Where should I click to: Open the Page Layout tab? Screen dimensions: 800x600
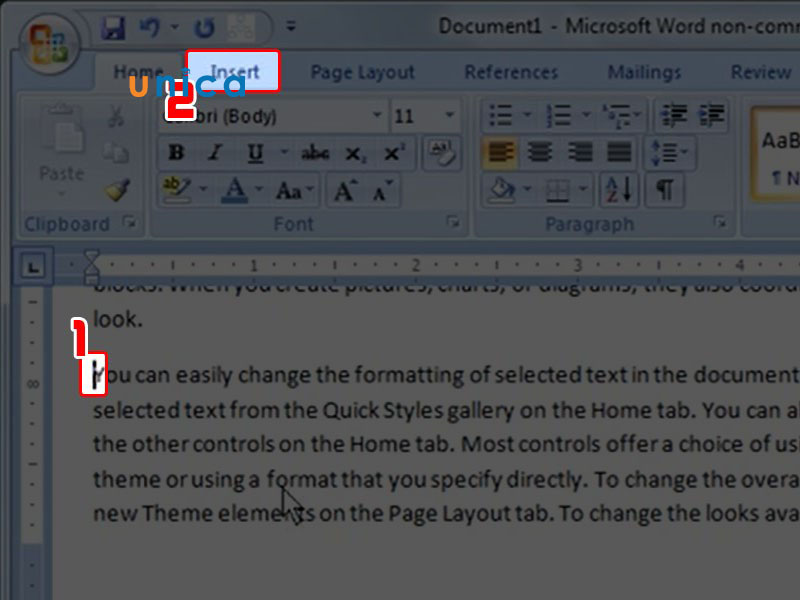[x=362, y=72]
